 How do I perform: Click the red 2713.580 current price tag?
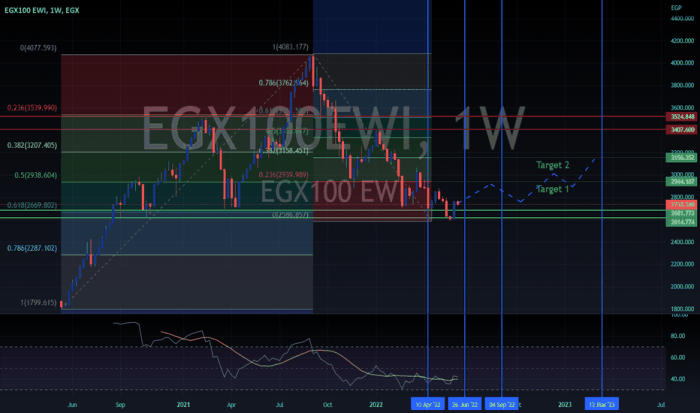click(681, 204)
